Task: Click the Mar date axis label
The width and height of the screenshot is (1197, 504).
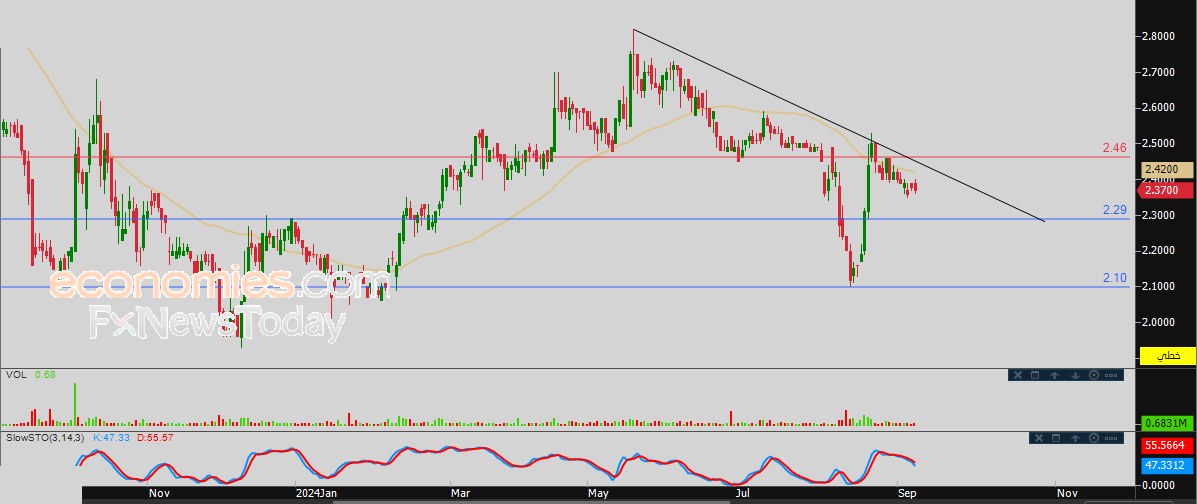Action: tap(461, 493)
